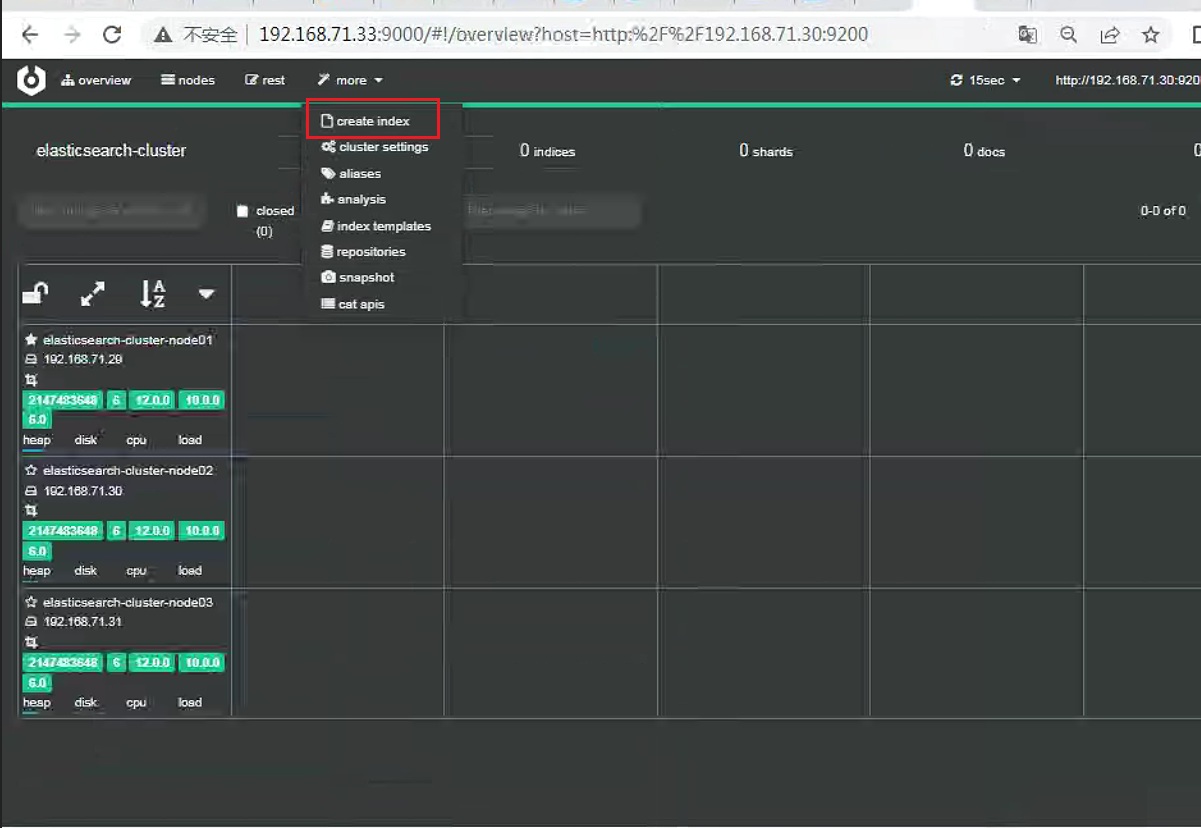The height and width of the screenshot is (828, 1201).
Task: Click the Cerebro logo icon
Action: coord(32,80)
